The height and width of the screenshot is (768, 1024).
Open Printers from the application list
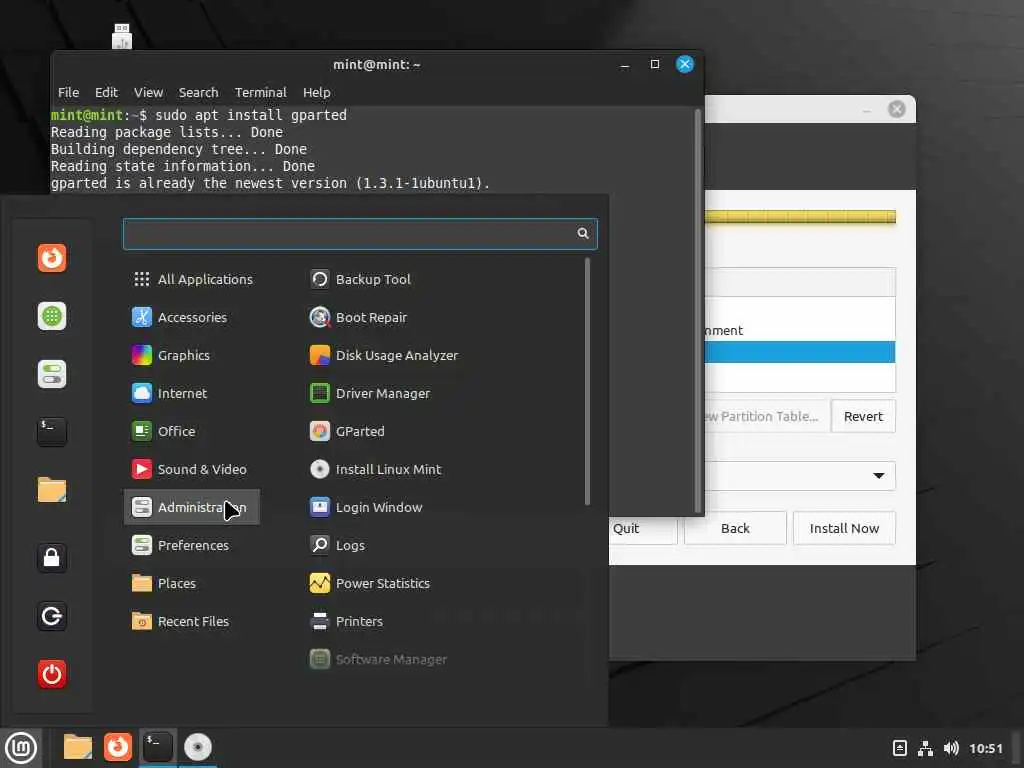click(x=346, y=620)
